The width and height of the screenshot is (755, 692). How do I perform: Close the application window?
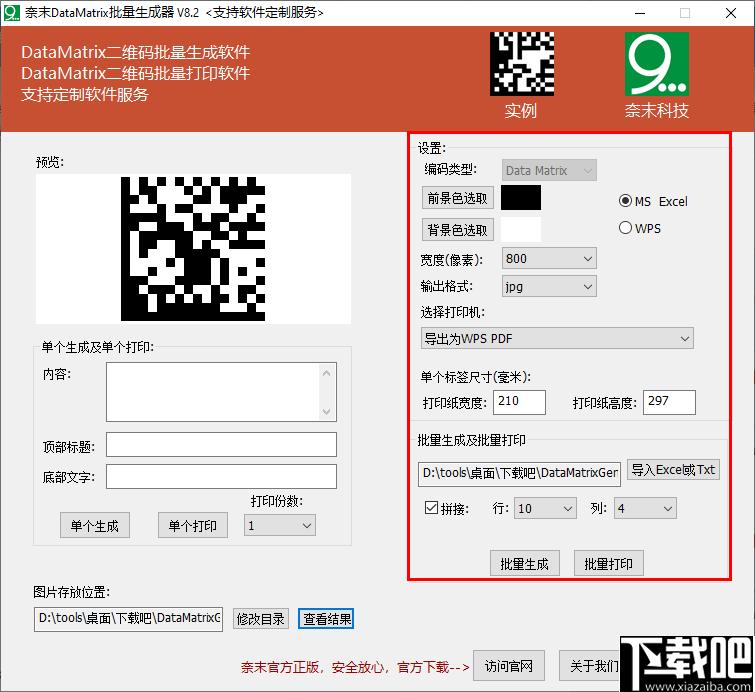pyautogui.click(x=730, y=13)
